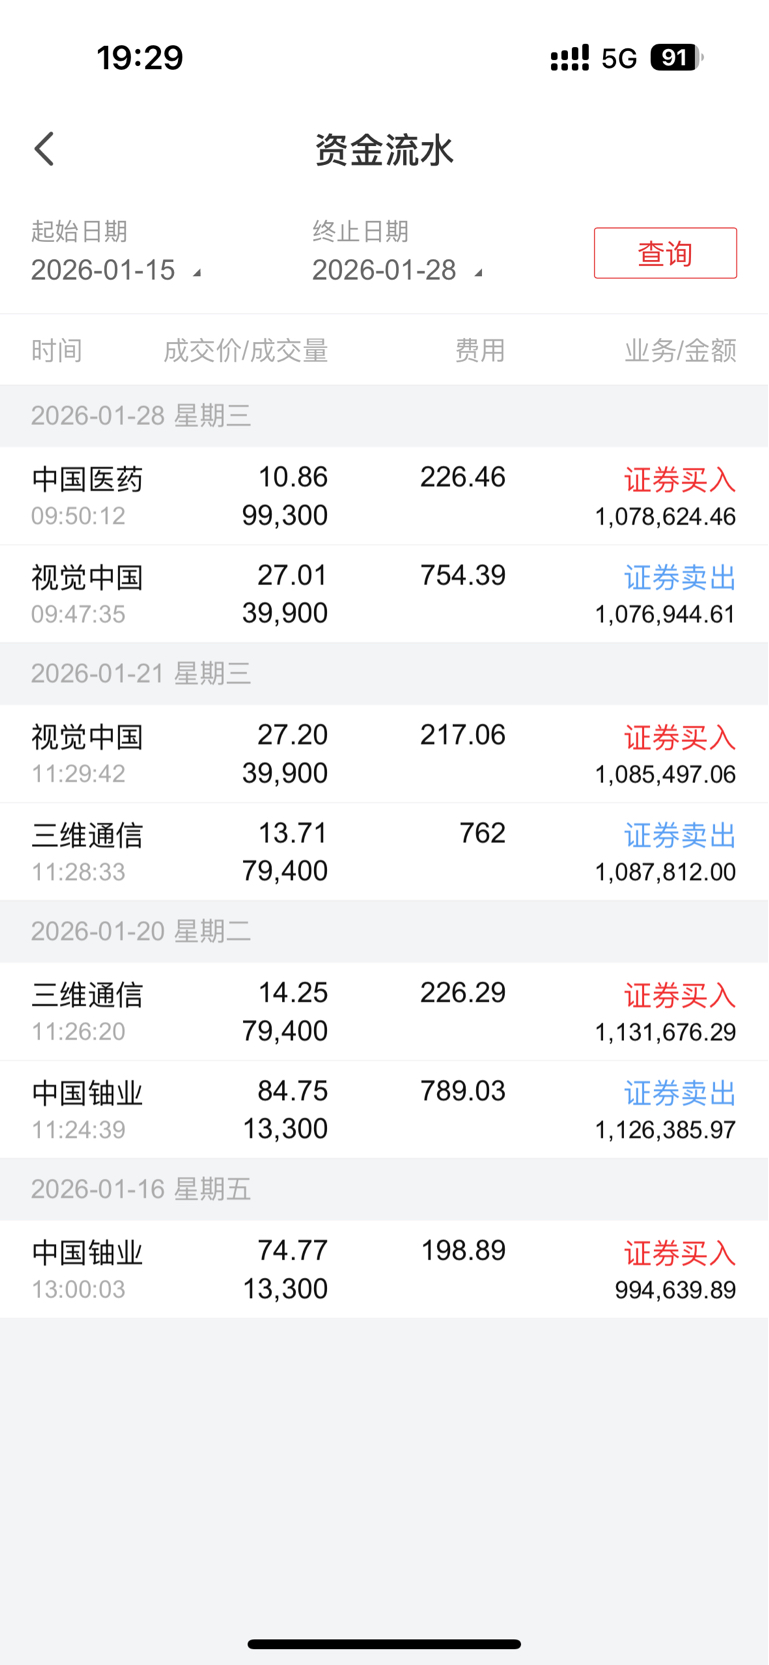Viewport: 769px width, 1665px height.
Task: Tap the battery level indicator
Action: [x=676, y=58]
